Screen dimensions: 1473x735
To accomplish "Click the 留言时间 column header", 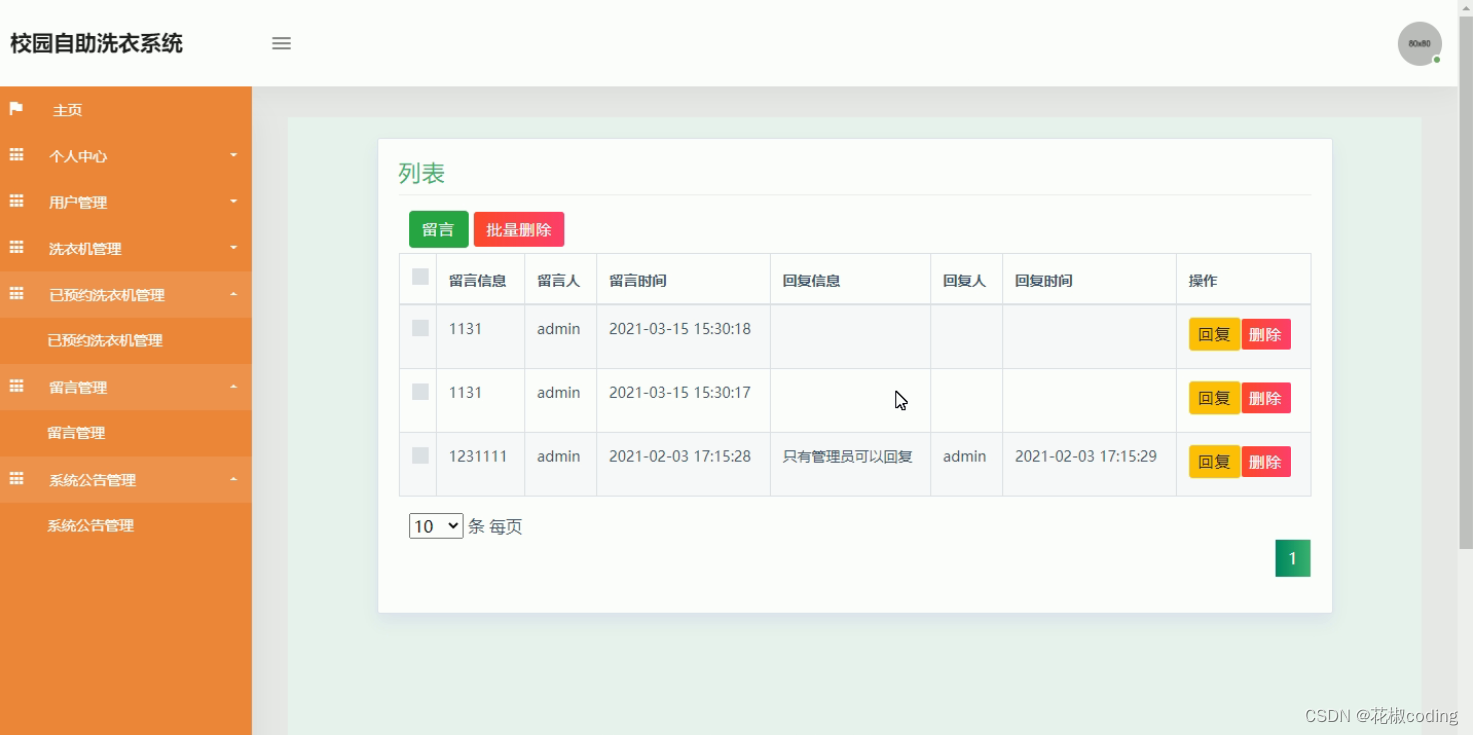I will click(638, 281).
